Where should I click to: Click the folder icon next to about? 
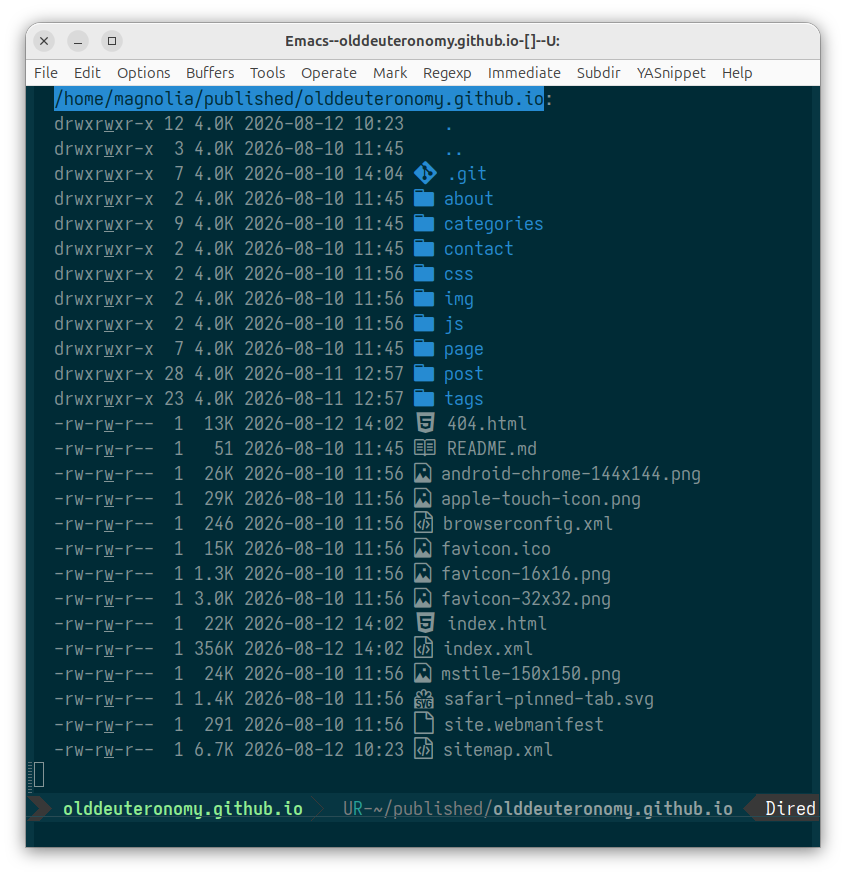tap(424, 198)
